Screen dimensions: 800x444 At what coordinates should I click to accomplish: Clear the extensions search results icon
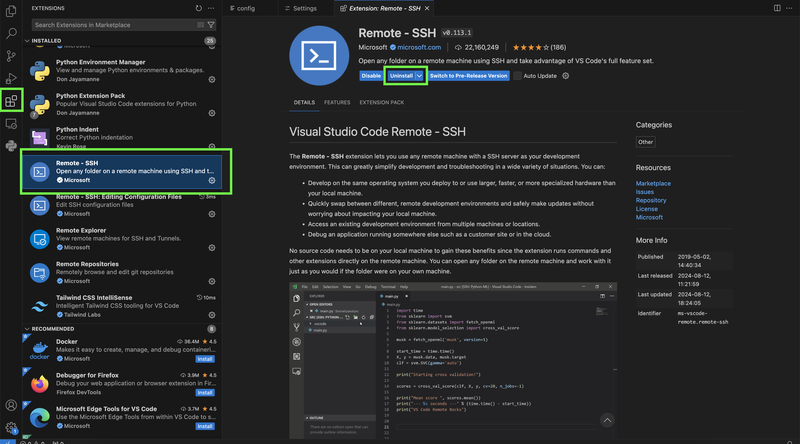click(x=201, y=24)
